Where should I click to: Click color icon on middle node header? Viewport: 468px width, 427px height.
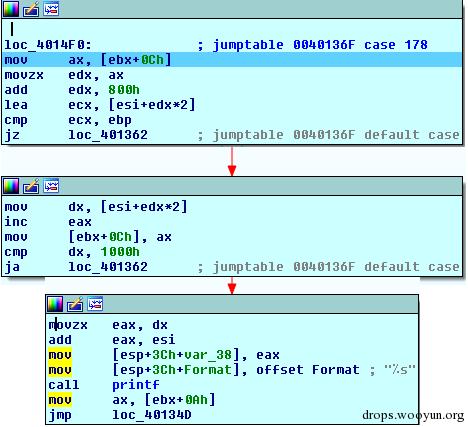pyautogui.click(x=11, y=186)
